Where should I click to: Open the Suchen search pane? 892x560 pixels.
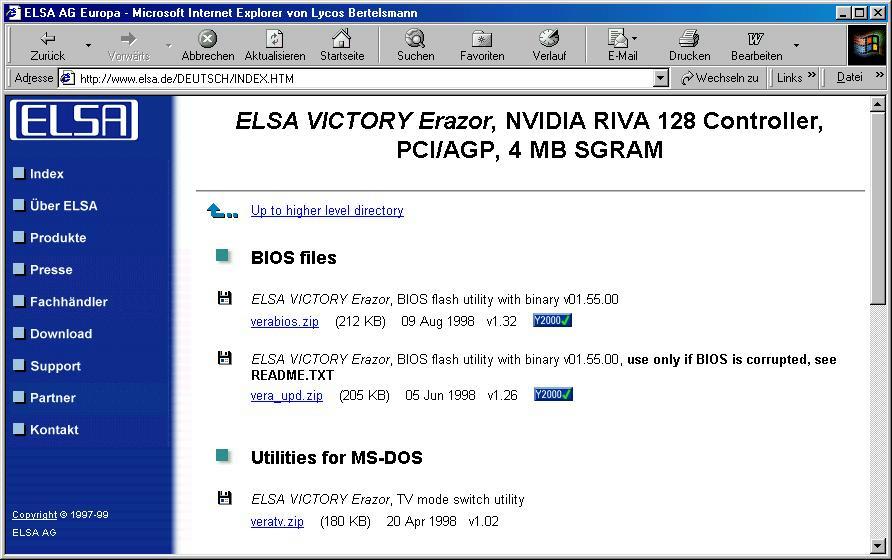(415, 46)
